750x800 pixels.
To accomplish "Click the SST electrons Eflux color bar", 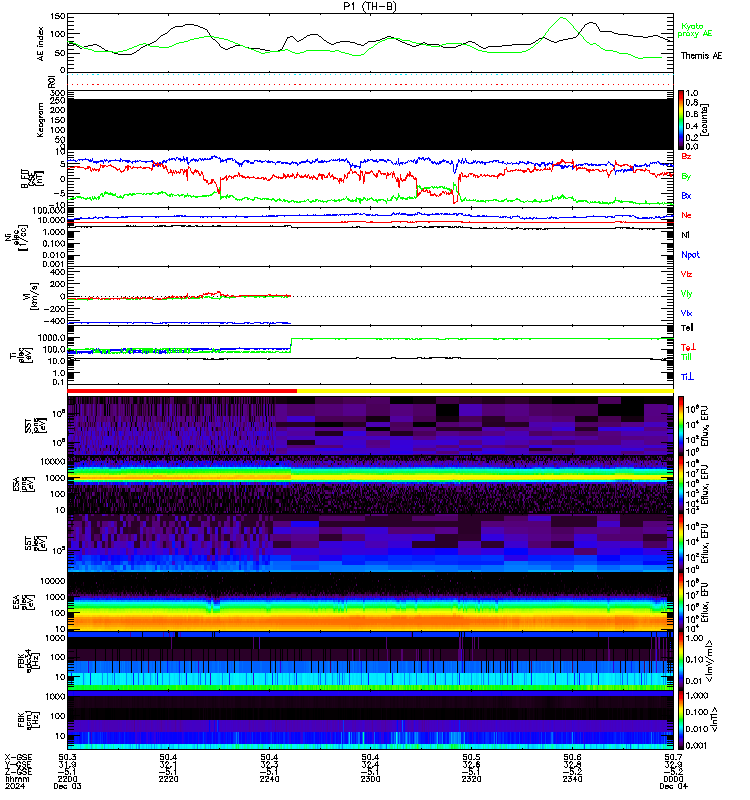I will click(x=681, y=543).
